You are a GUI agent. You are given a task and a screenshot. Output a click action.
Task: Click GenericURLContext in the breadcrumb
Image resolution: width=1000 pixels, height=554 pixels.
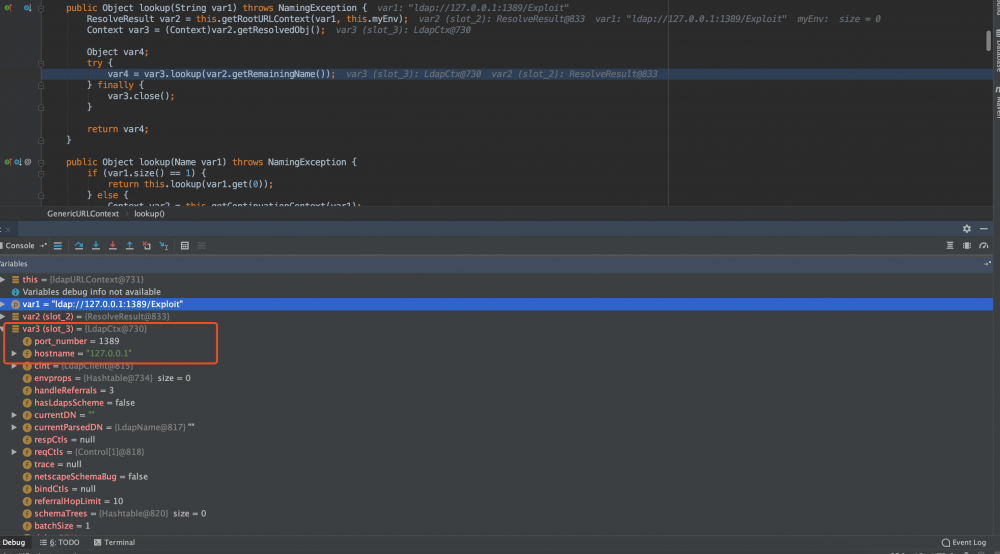coord(83,214)
